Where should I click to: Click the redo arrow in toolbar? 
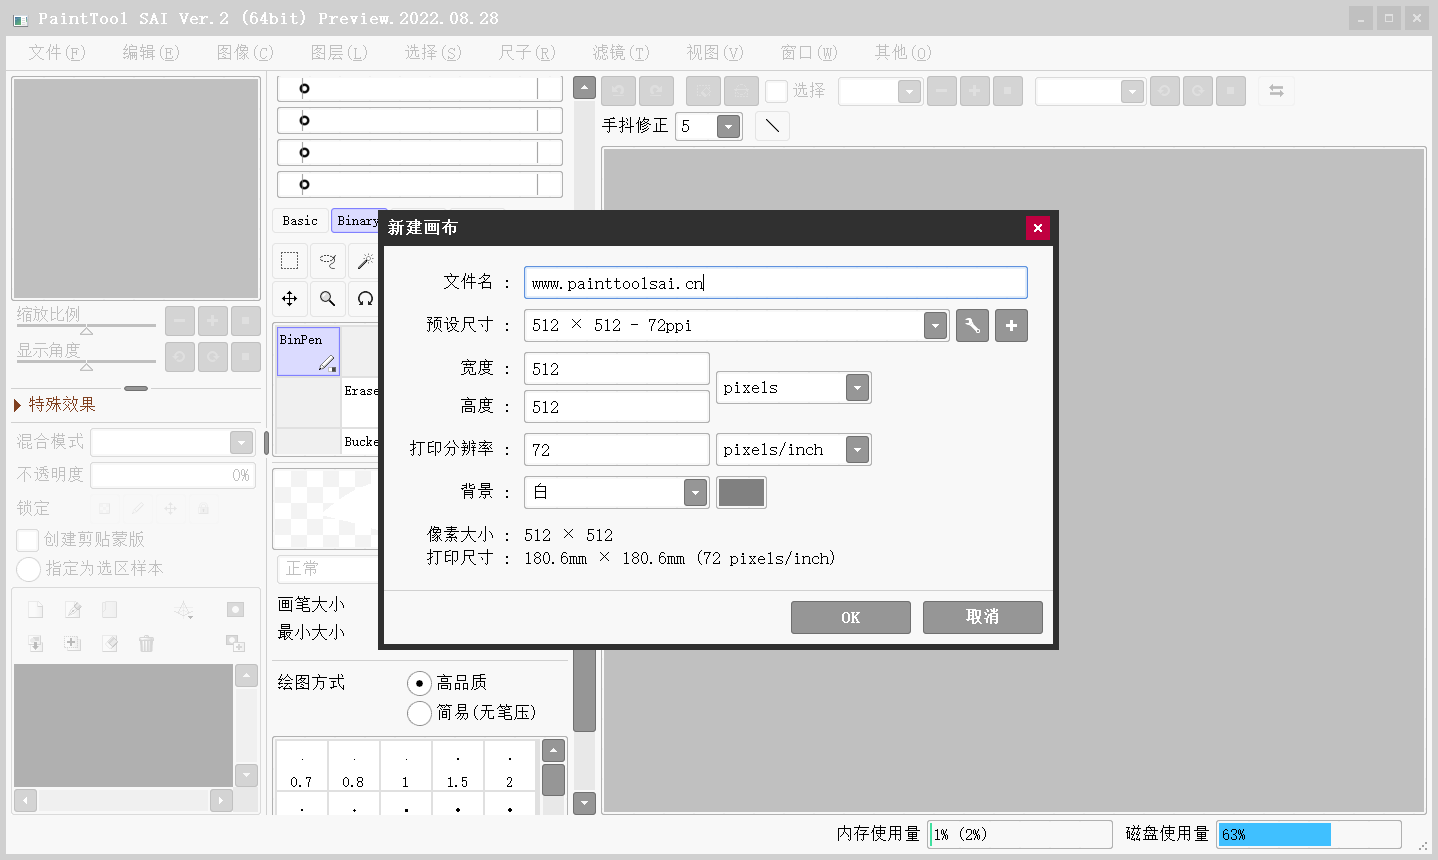(656, 91)
